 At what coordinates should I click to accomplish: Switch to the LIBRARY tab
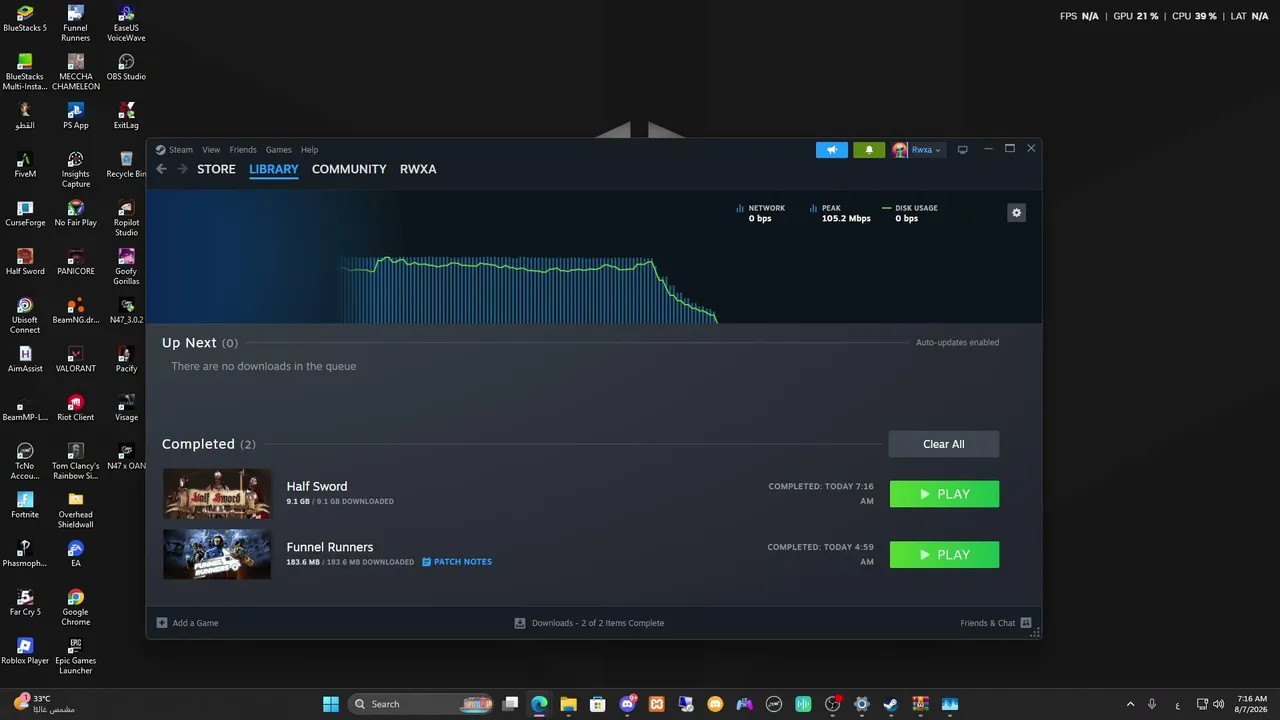[x=274, y=169]
